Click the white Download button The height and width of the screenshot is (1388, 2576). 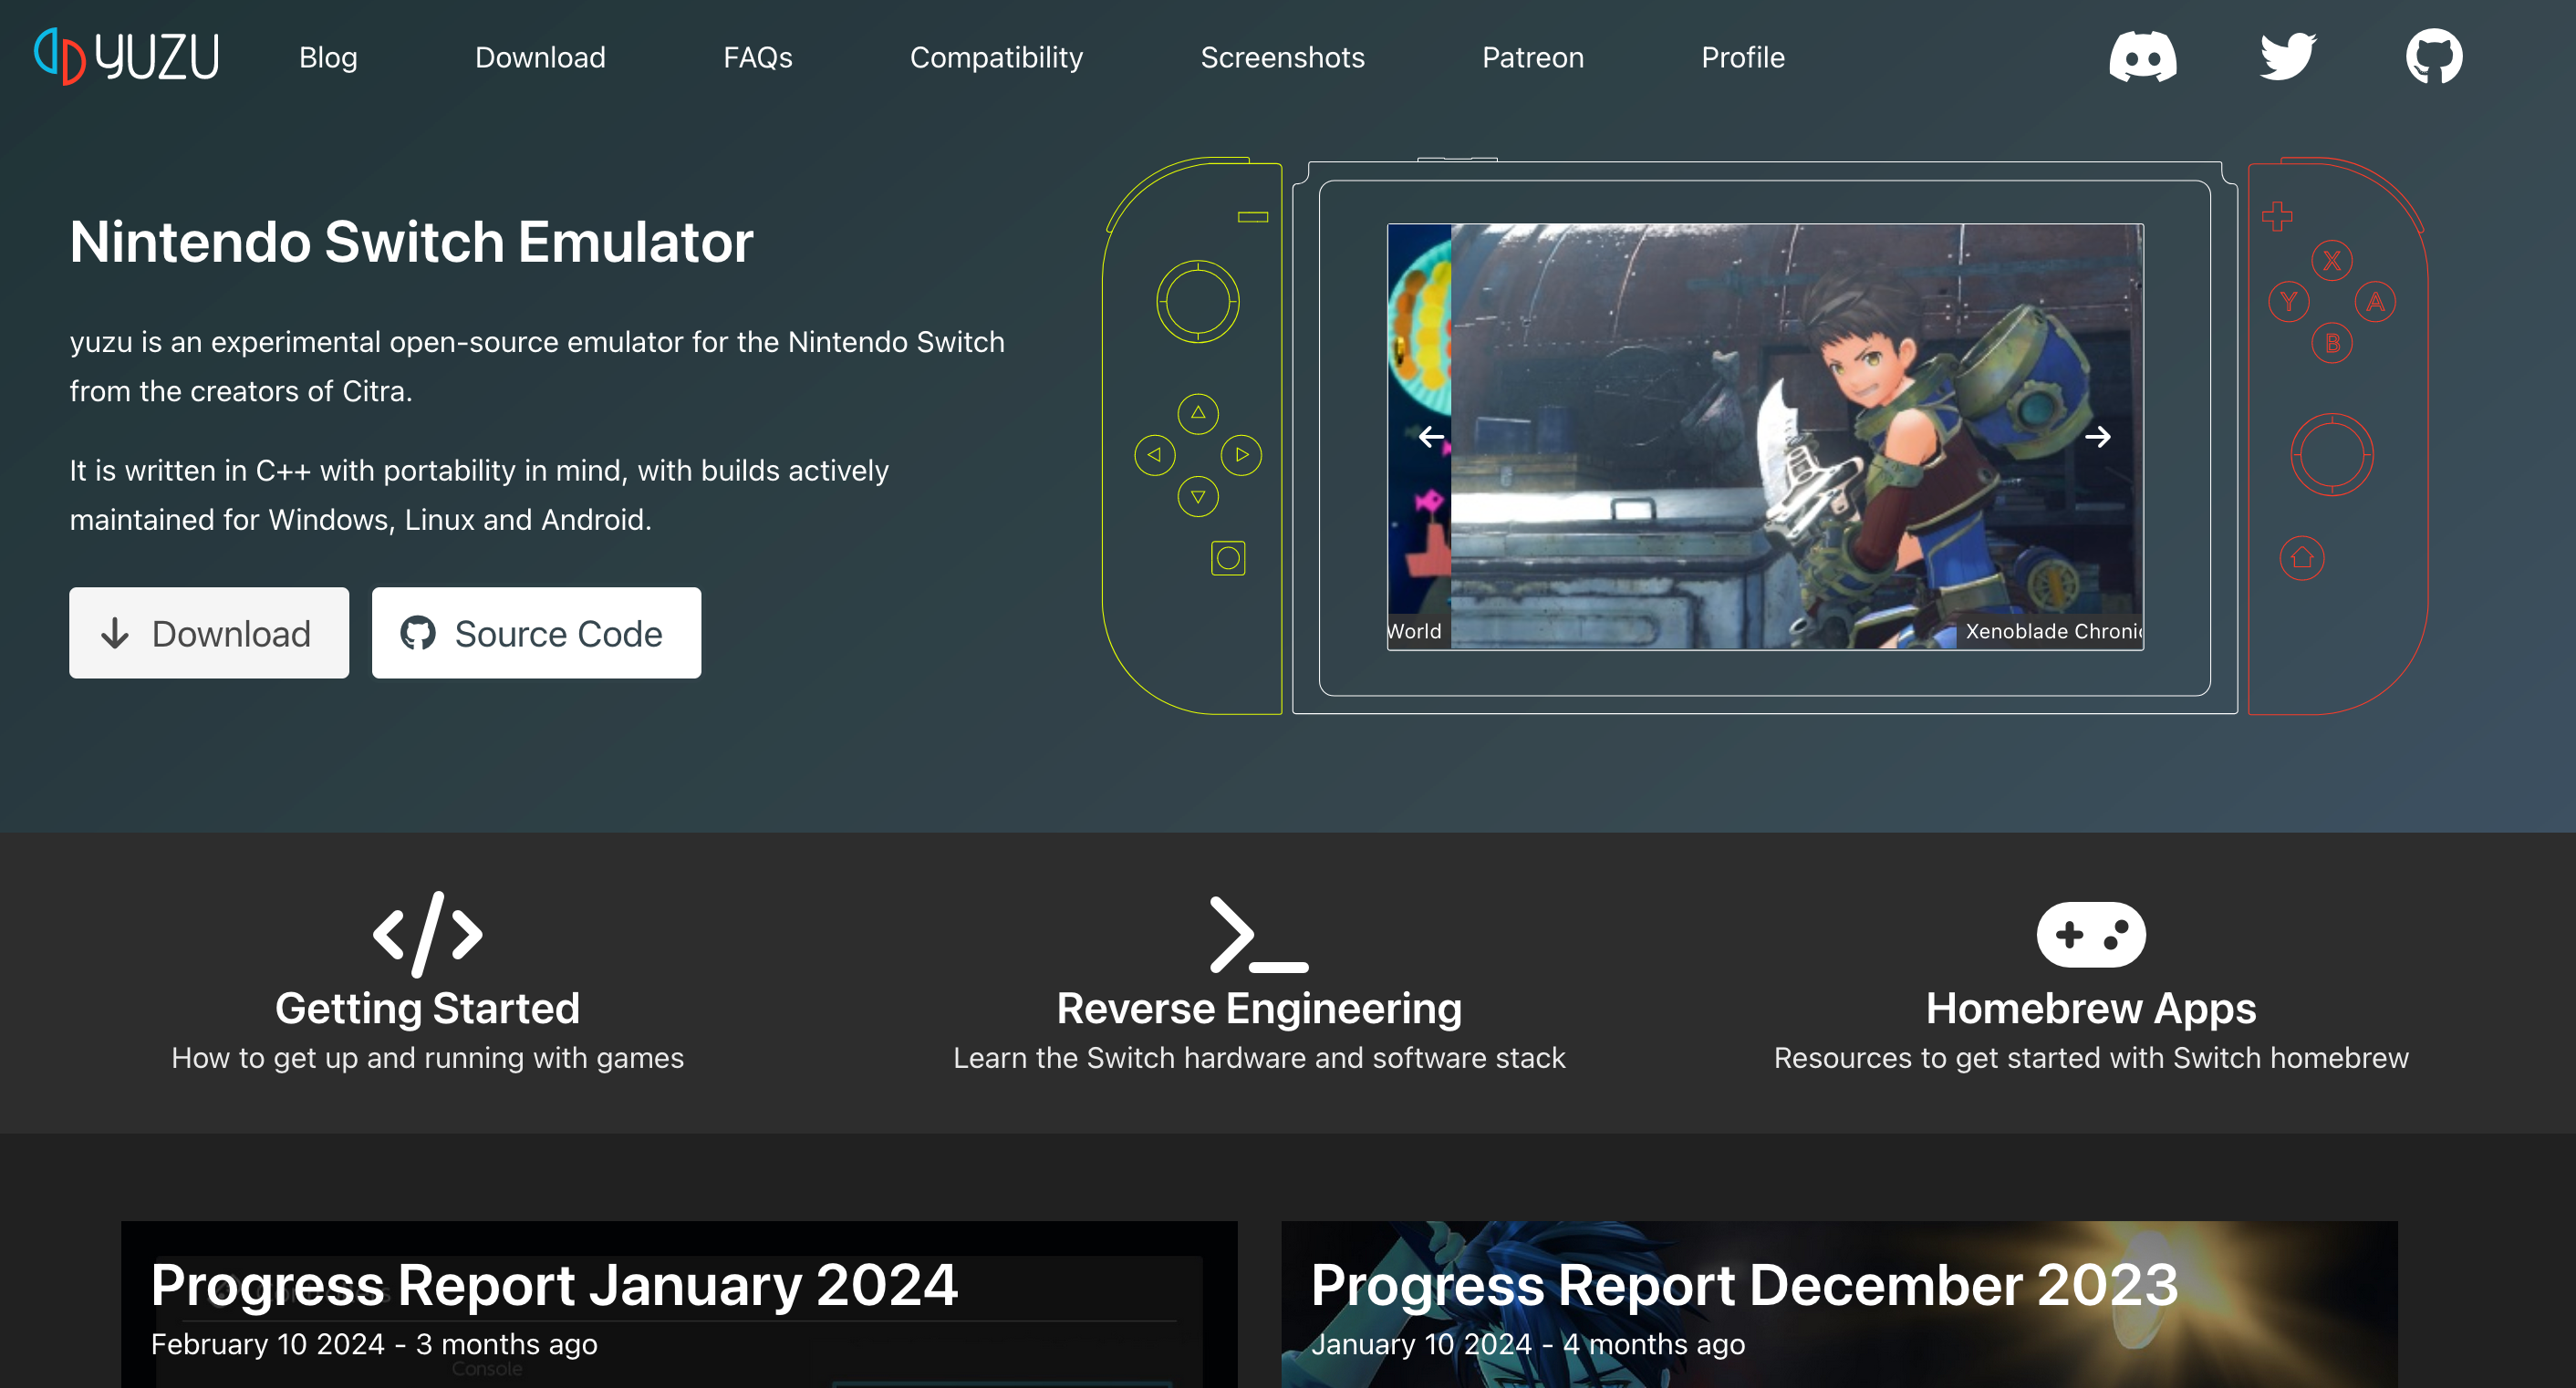[209, 633]
